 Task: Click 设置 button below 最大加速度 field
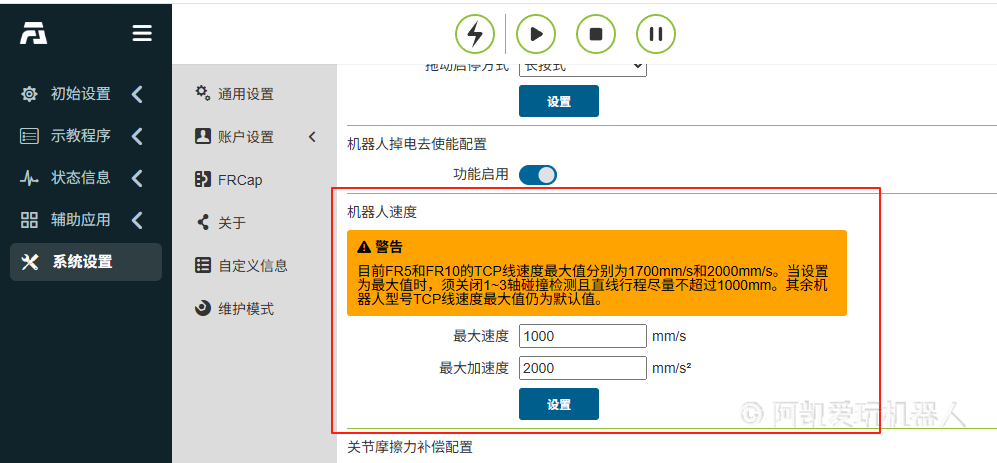pyautogui.click(x=559, y=404)
